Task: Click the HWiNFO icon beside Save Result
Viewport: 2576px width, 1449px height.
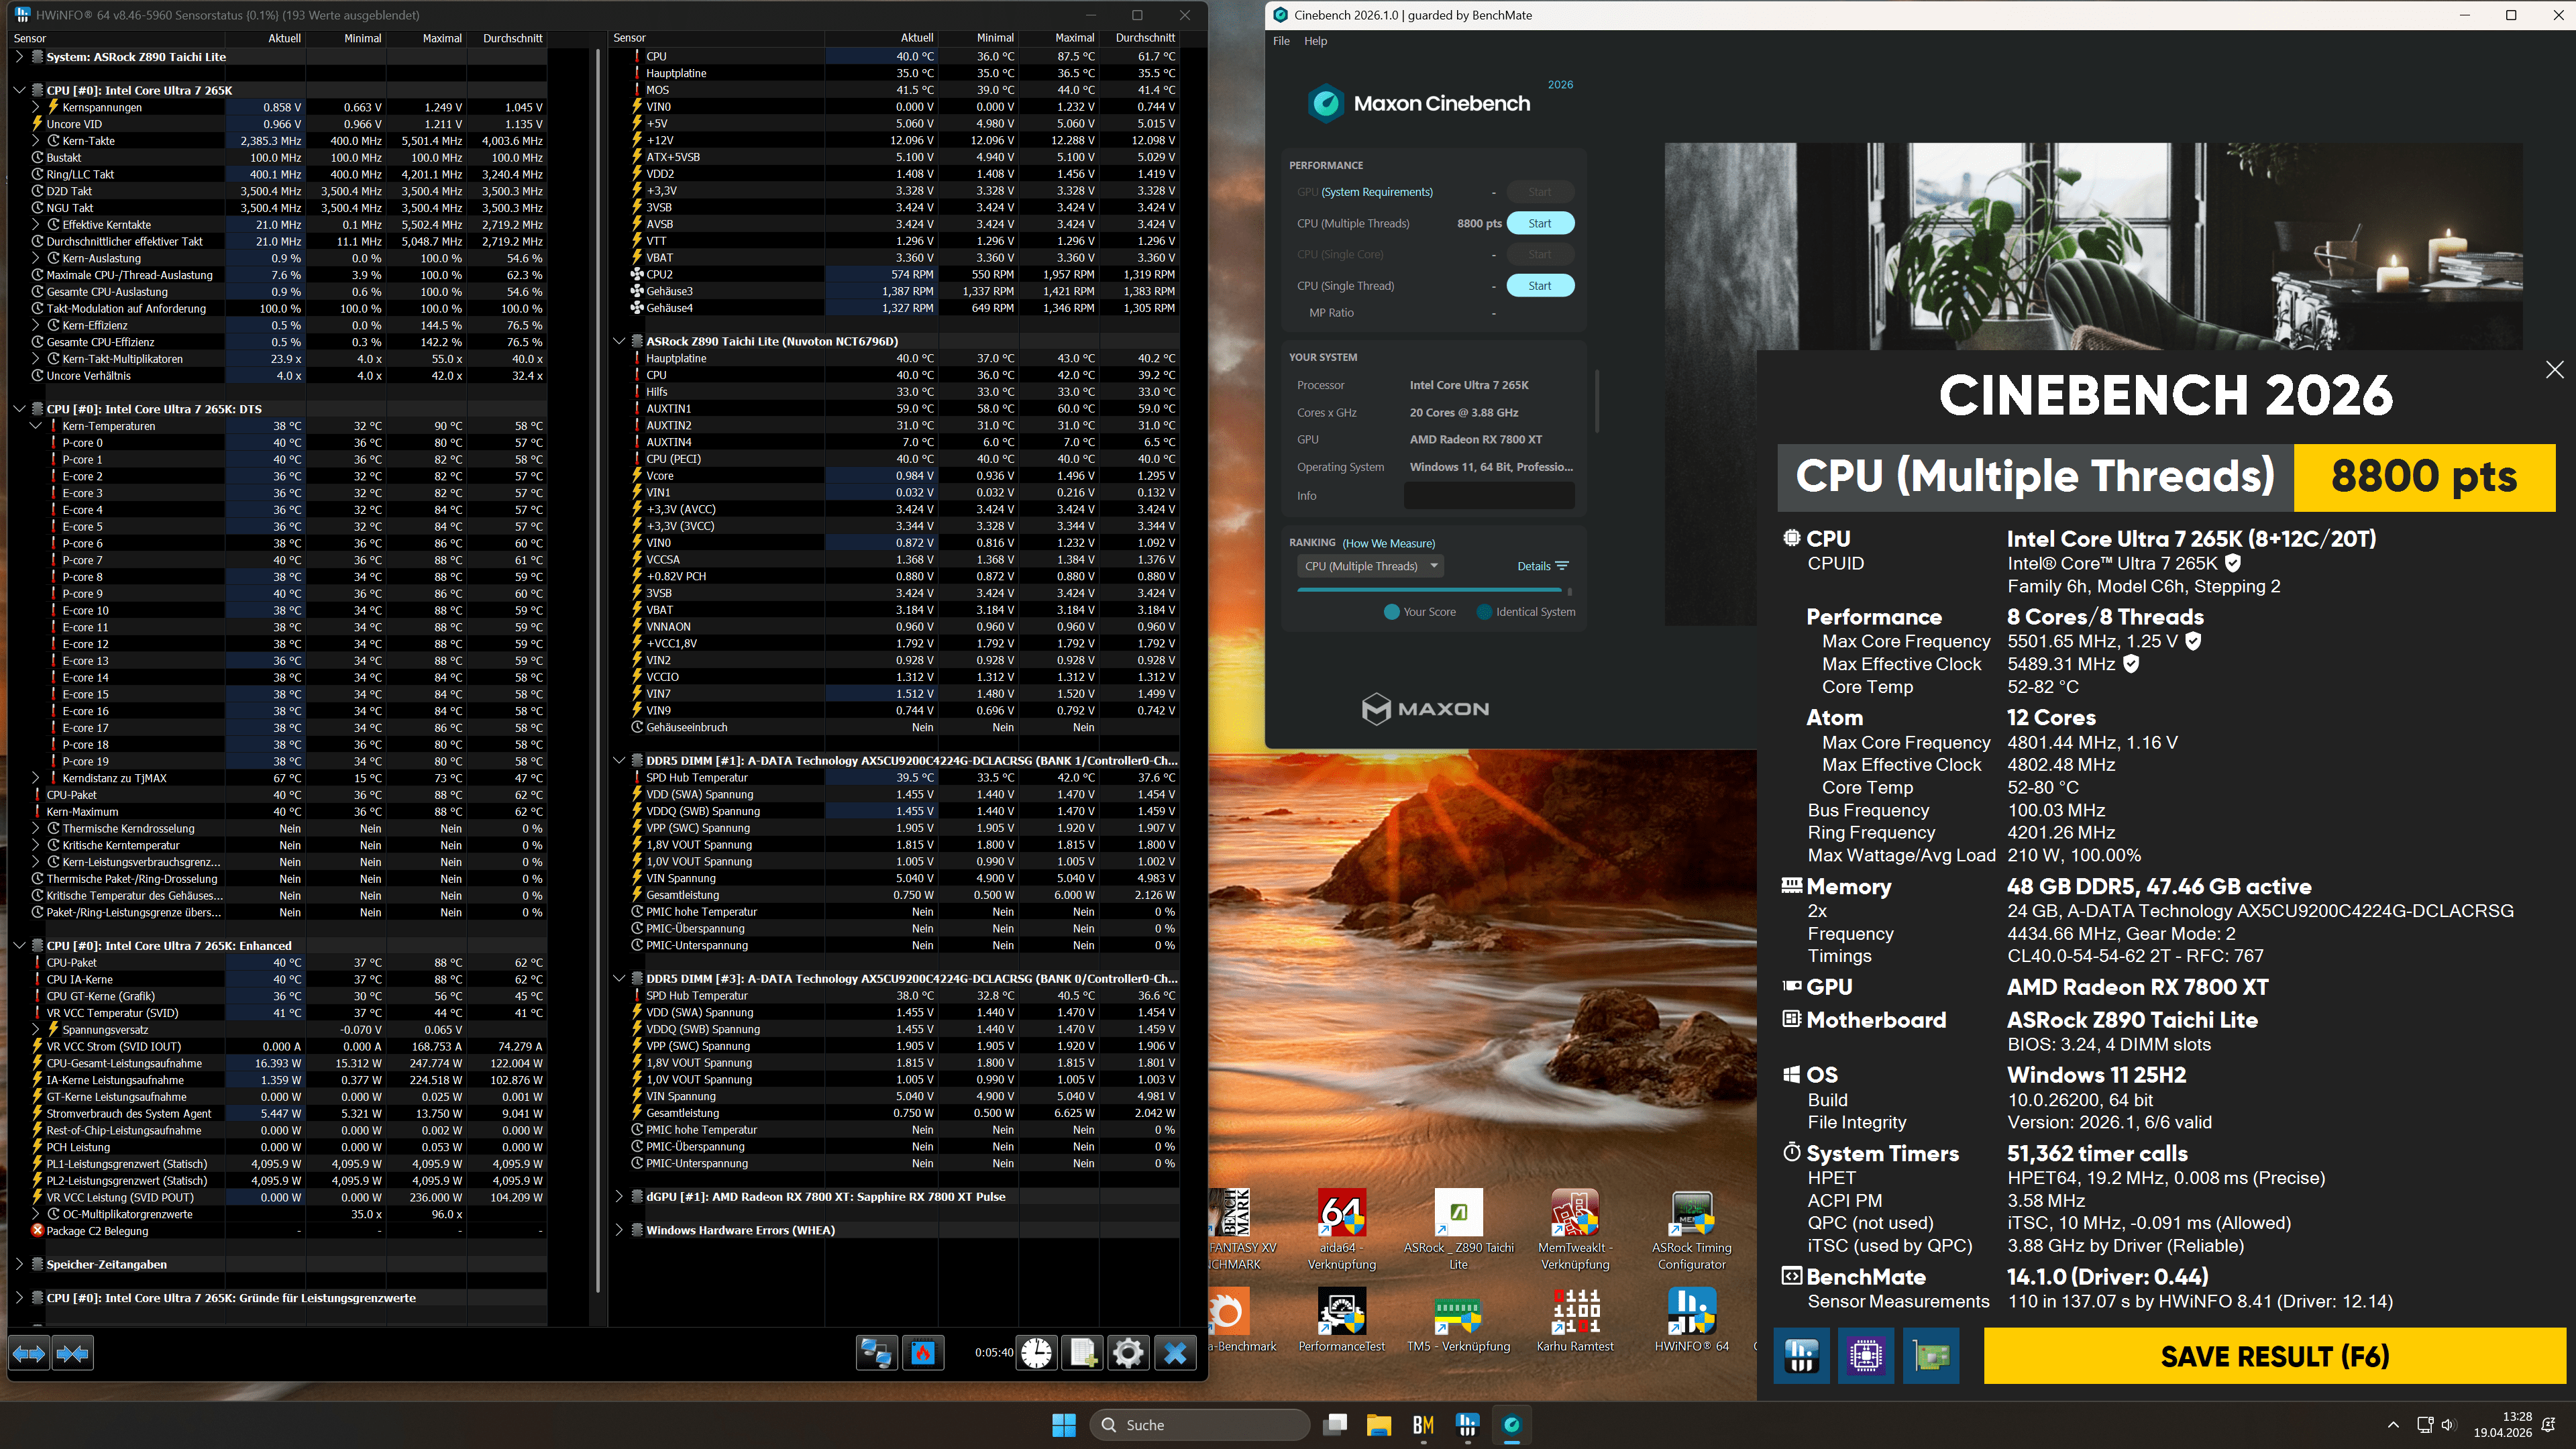Action: click(1801, 1356)
